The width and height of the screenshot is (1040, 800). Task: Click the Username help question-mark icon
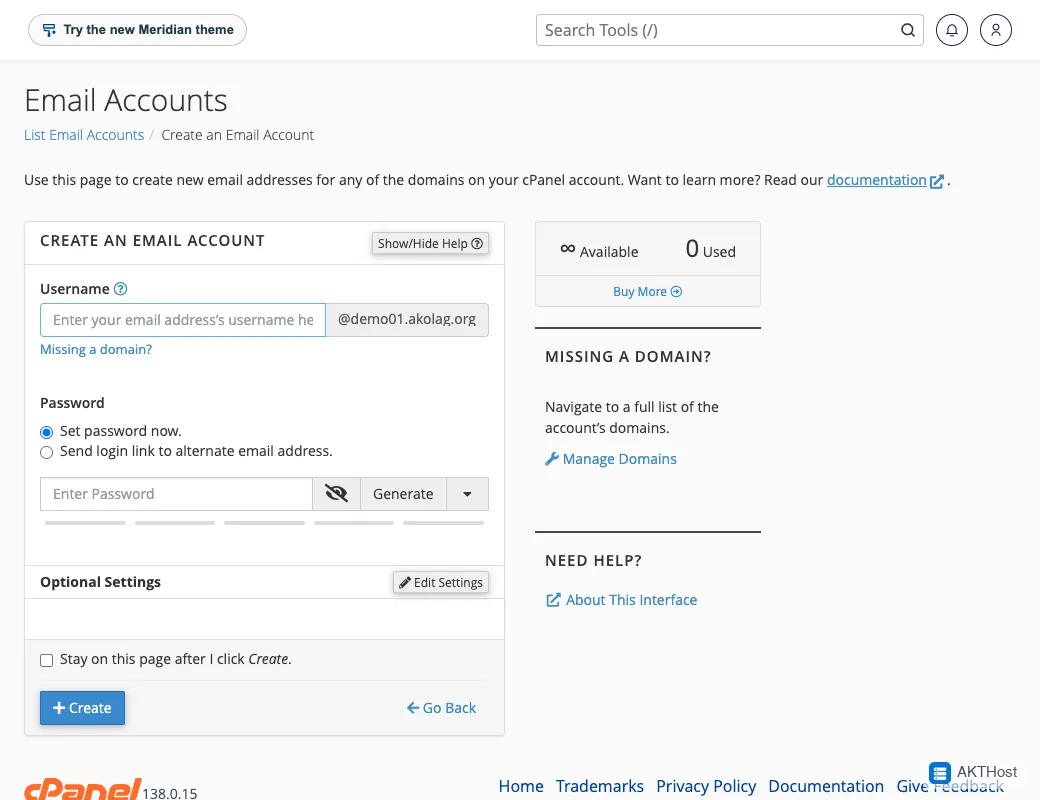(x=120, y=289)
